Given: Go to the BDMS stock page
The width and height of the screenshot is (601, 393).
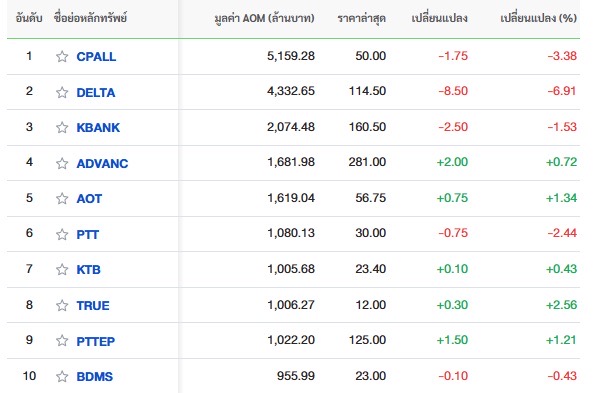Looking at the screenshot, I should [x=95, y=377].
